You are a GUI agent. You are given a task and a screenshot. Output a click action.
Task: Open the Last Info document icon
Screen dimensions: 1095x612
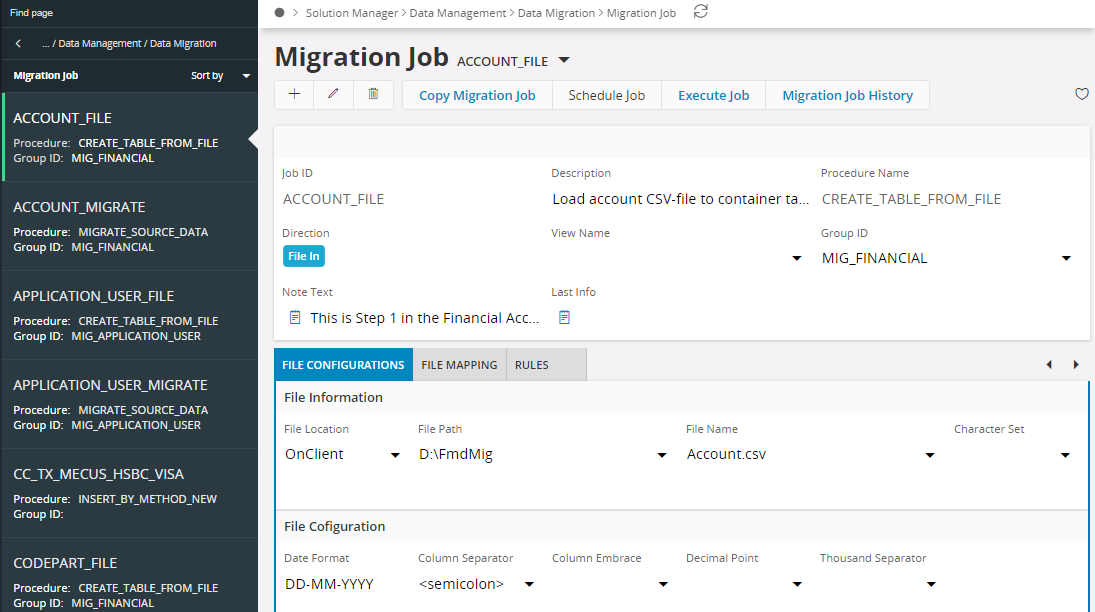564,317
